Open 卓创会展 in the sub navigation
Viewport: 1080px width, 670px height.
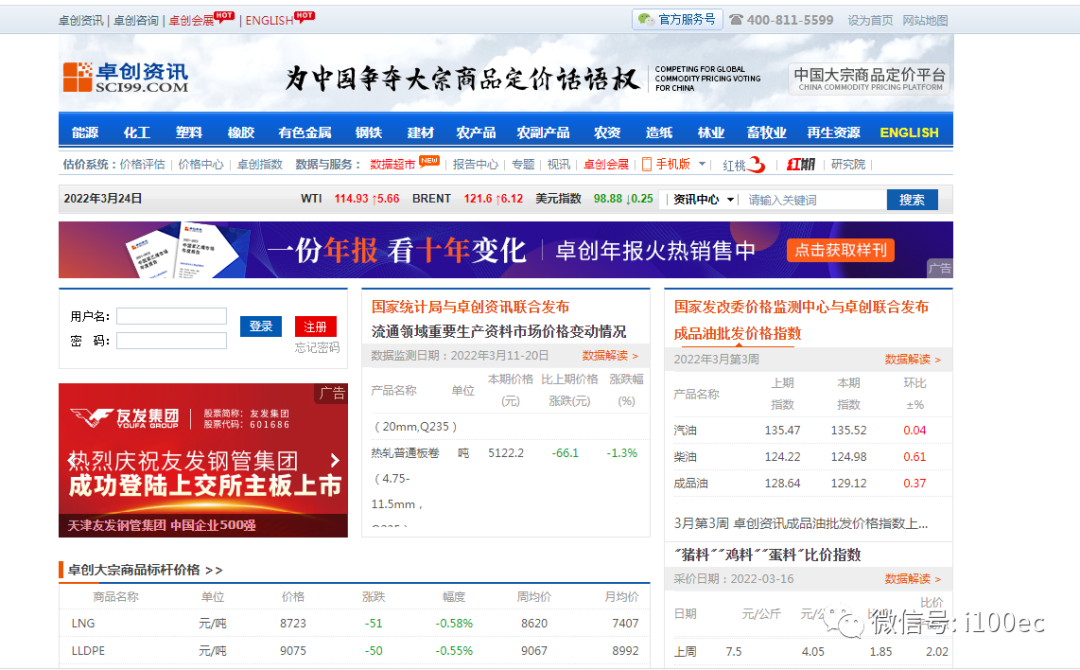(x=606, y=164)
